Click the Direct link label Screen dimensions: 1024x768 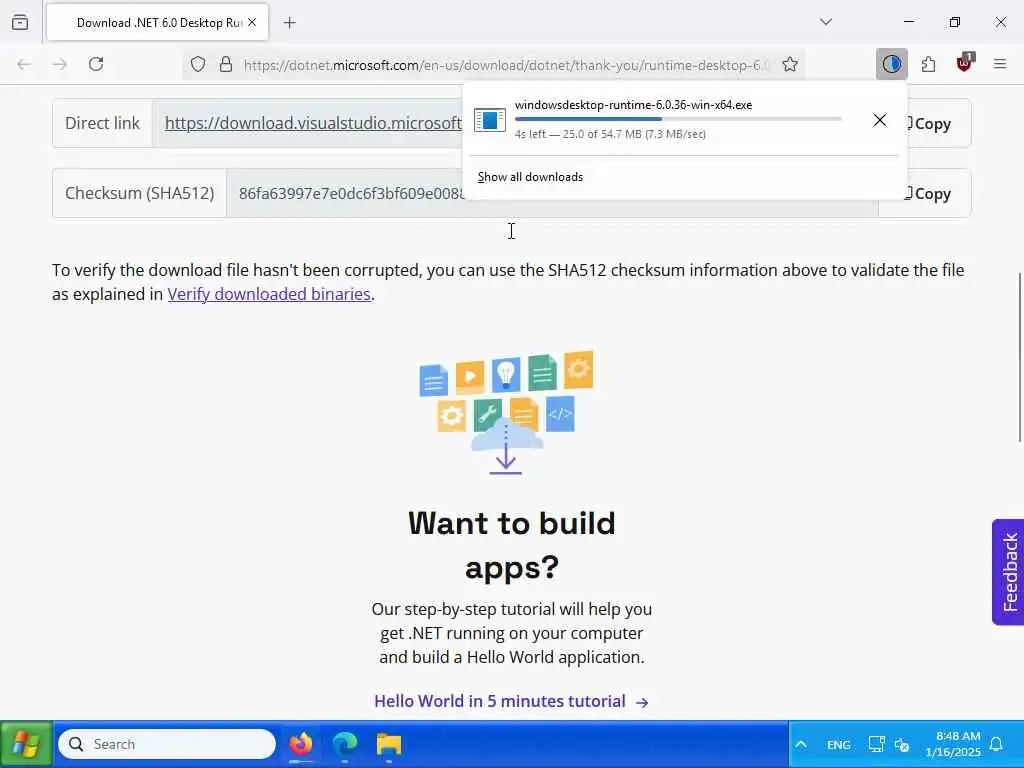pos(103,123)
